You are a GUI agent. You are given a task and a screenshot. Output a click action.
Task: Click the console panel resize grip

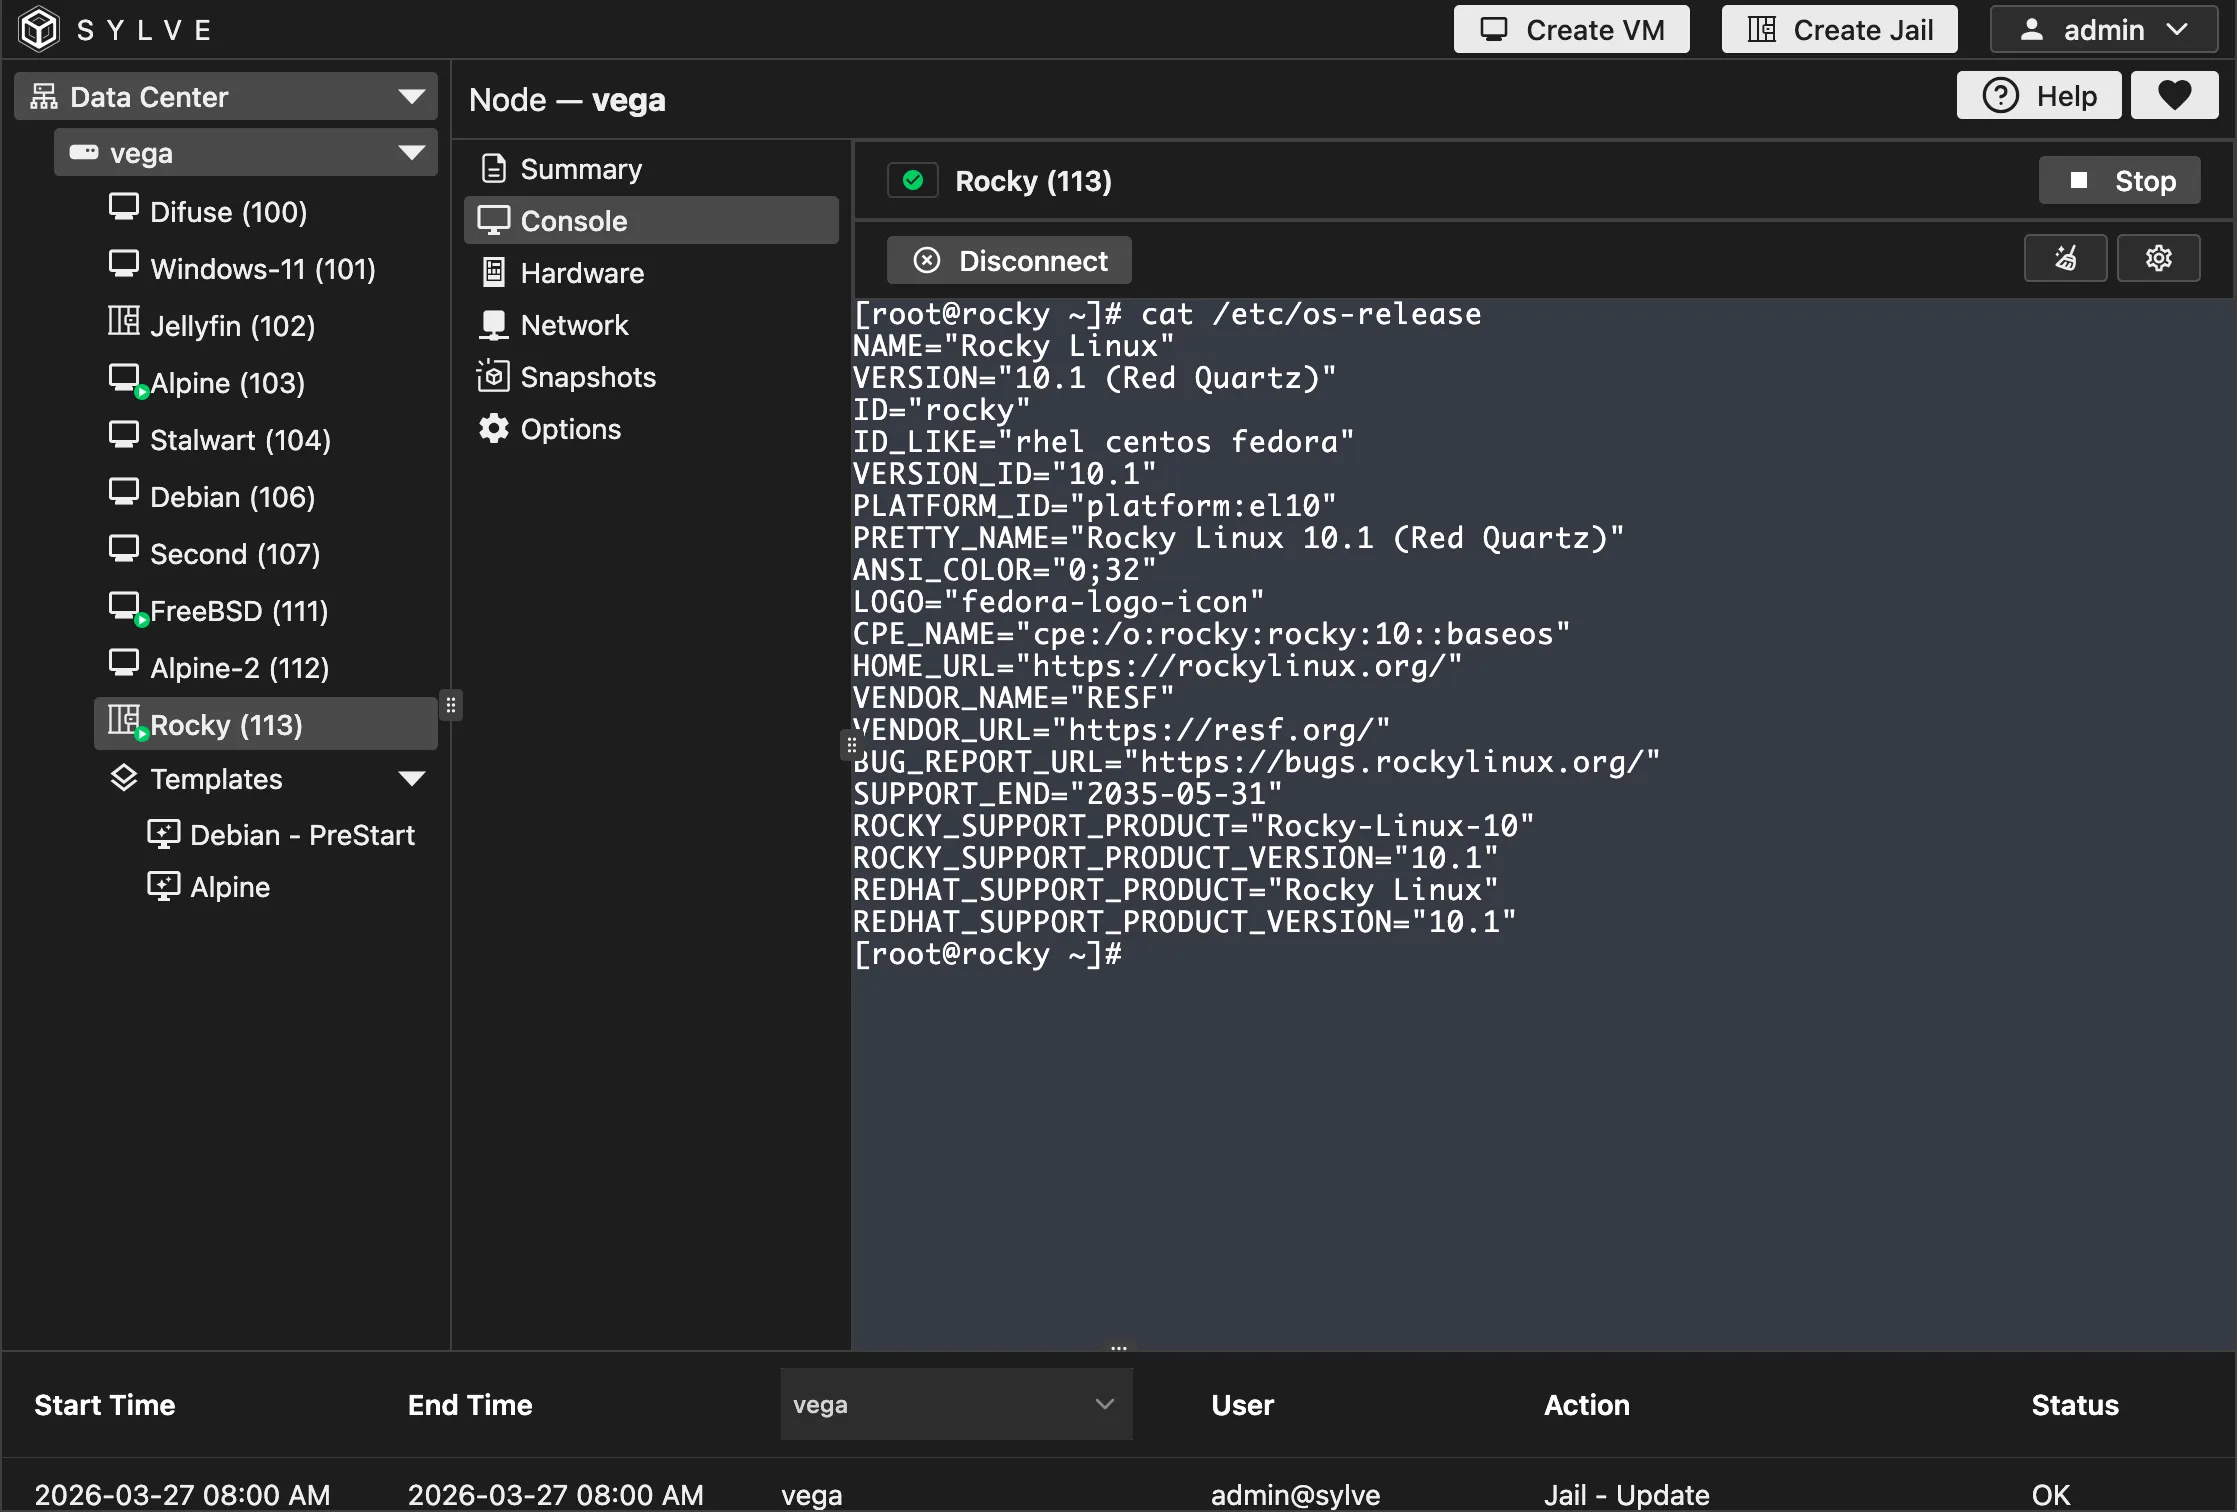[850, 746]
